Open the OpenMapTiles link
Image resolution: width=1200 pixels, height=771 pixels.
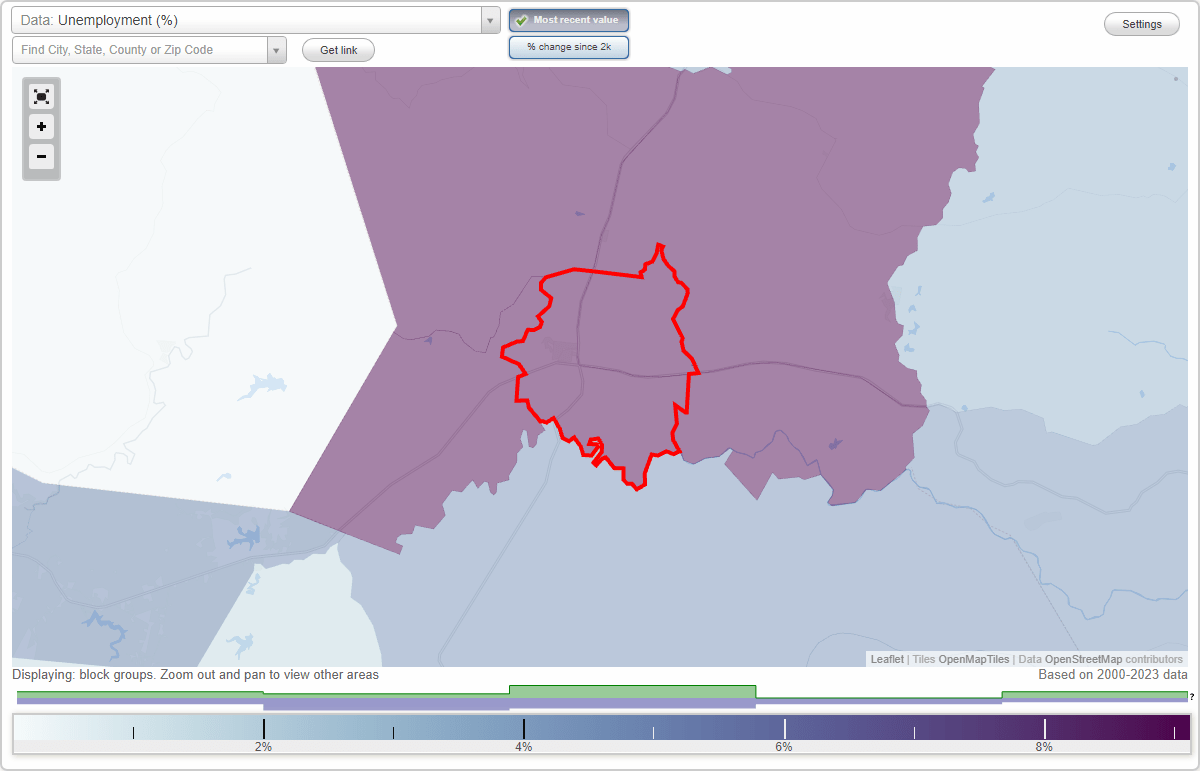pyautogui.click(x=974, y=659)
